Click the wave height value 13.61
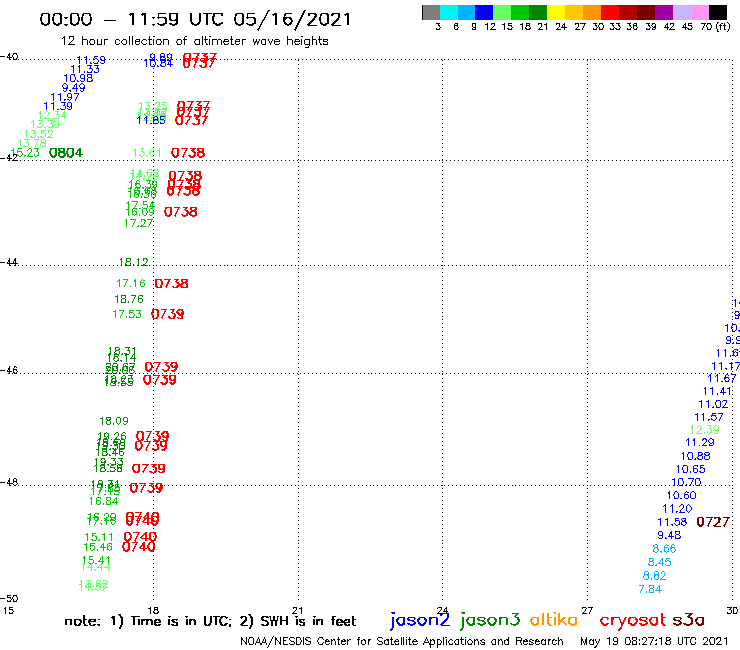Image resolution: width=740 pixels, height=650 pixels. pos(147,152)
